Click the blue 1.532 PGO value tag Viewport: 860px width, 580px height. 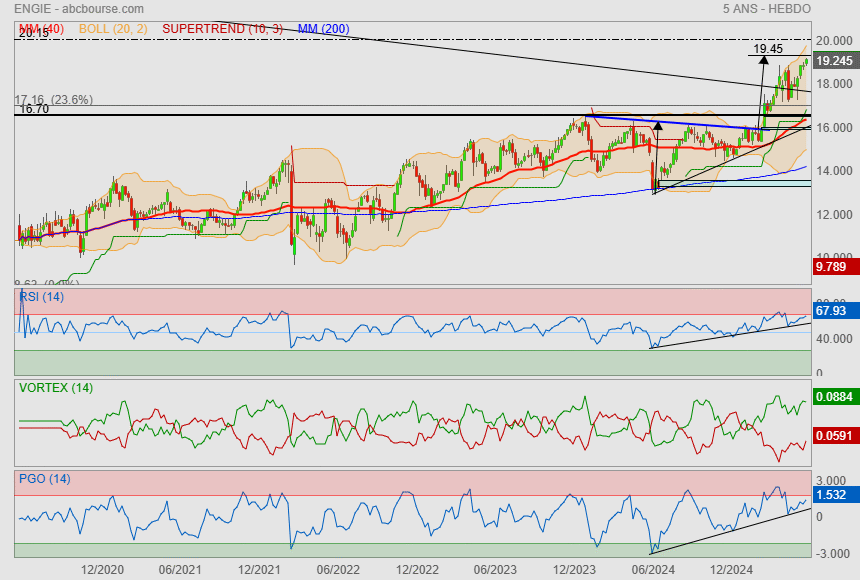pyautogui.click(x=832, y=495)
